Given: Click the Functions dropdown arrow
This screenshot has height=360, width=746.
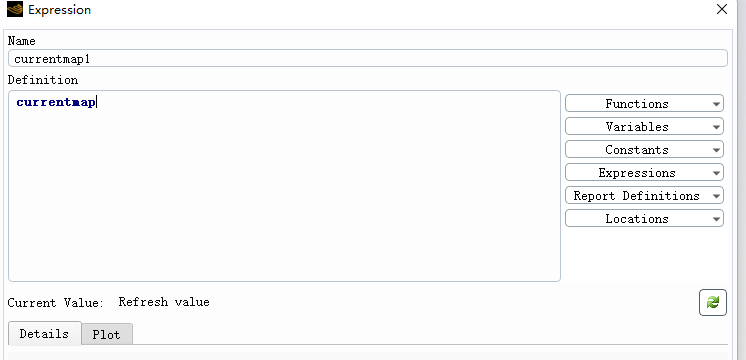Looking at the screenshot, I should (717, 104).
